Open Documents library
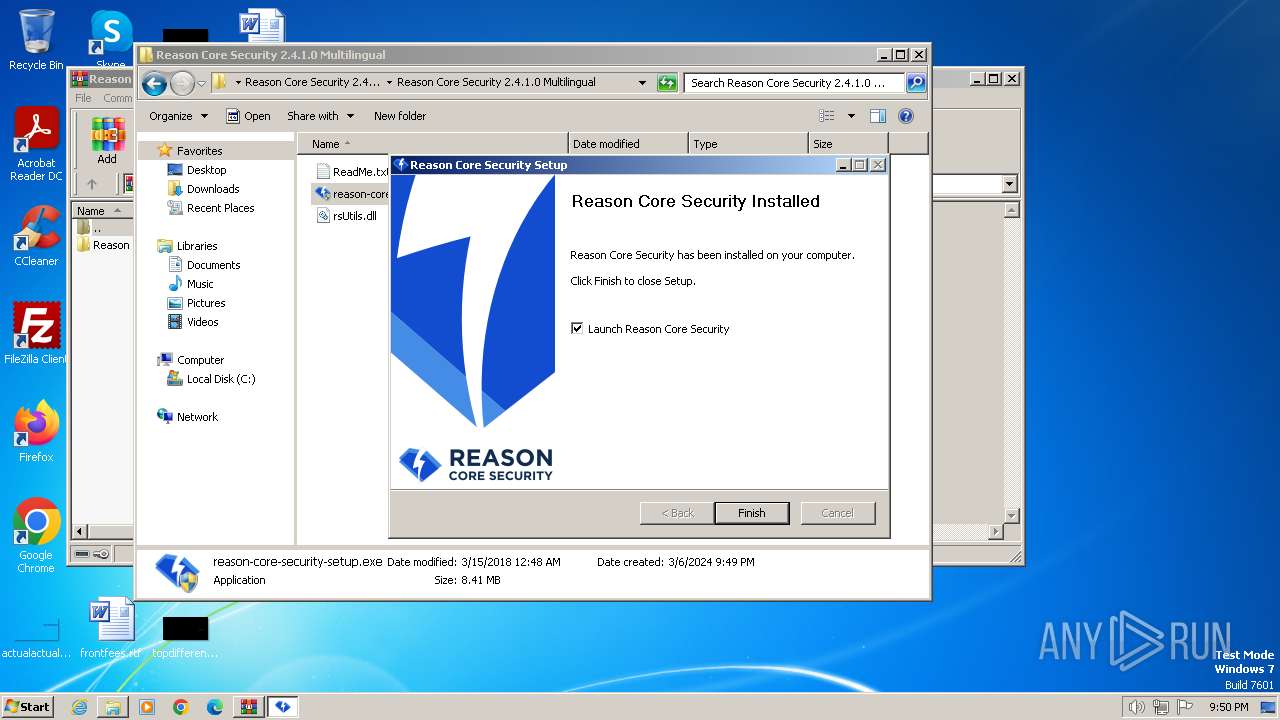 pos(213,265)
